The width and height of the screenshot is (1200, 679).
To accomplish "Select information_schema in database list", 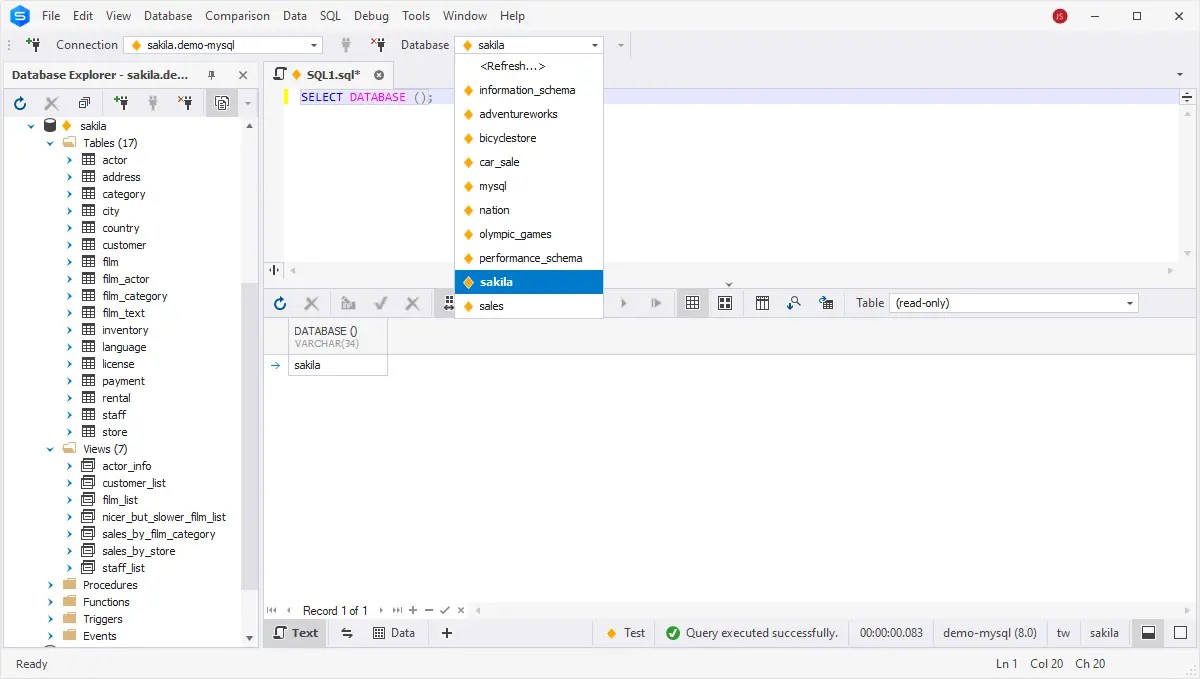I will [529, 90].
